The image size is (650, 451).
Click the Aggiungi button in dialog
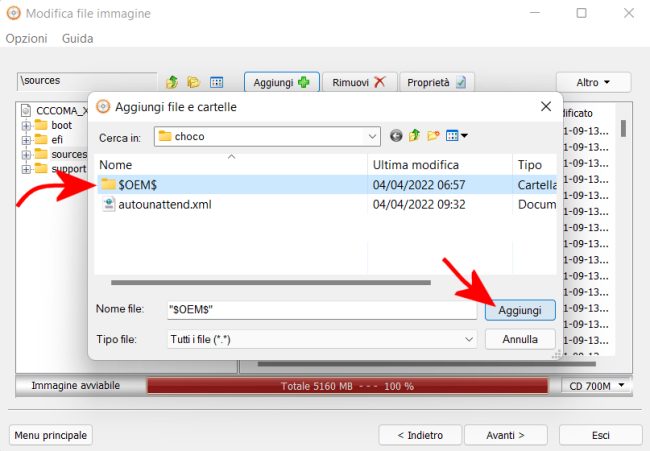(x=520, y=310)
